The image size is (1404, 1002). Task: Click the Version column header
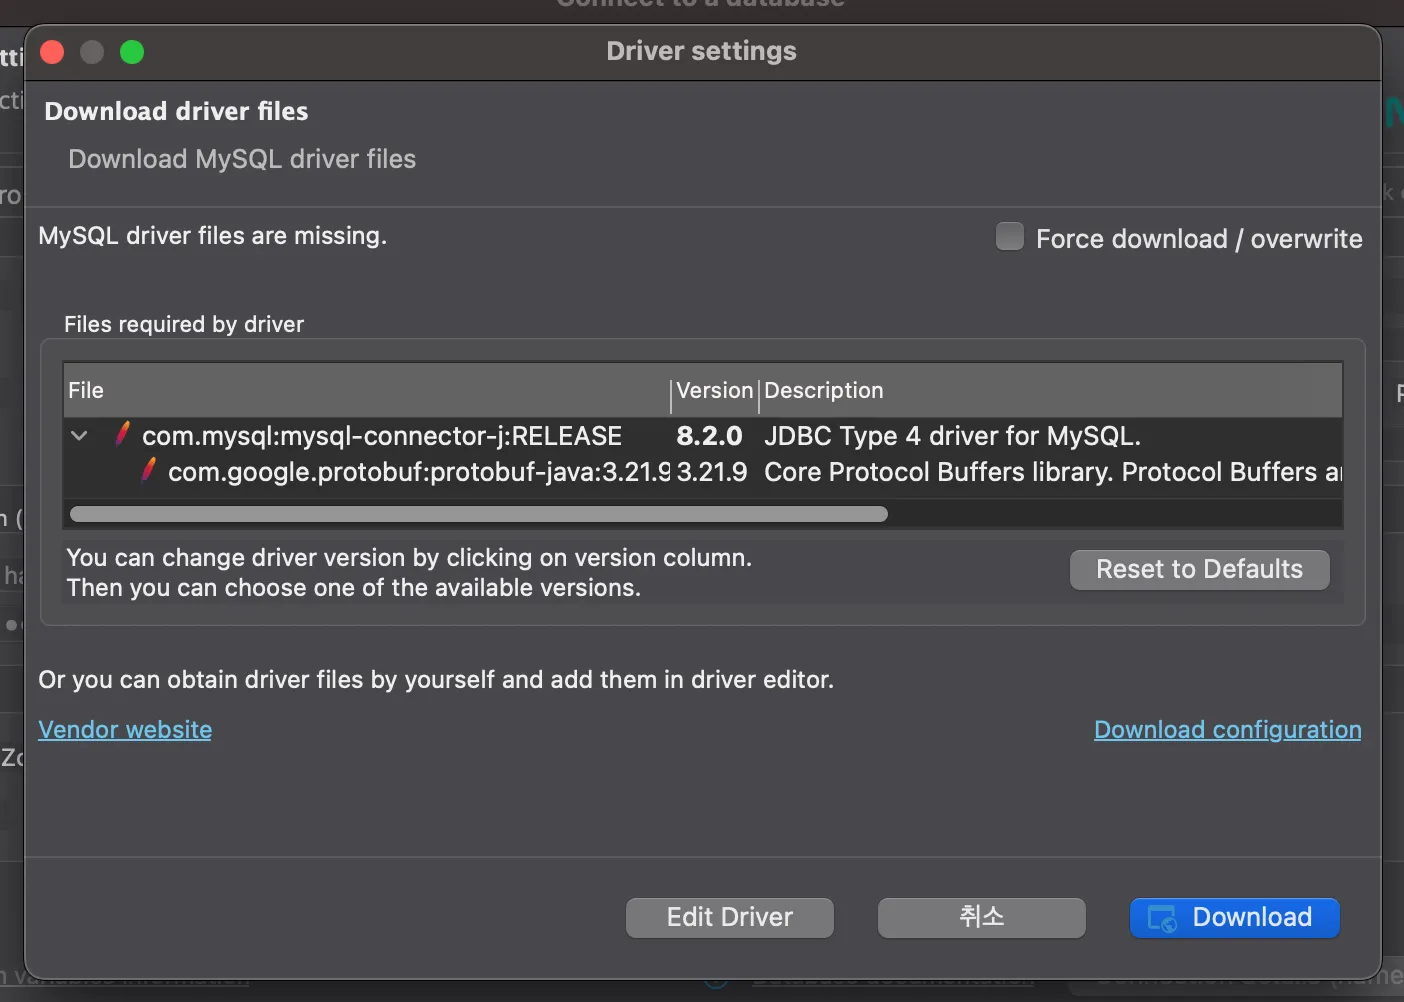click(x=715, y=391)
